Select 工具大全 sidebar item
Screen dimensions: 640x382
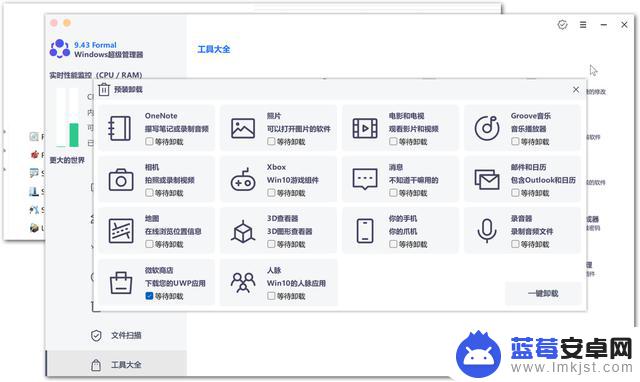[116, 364]
